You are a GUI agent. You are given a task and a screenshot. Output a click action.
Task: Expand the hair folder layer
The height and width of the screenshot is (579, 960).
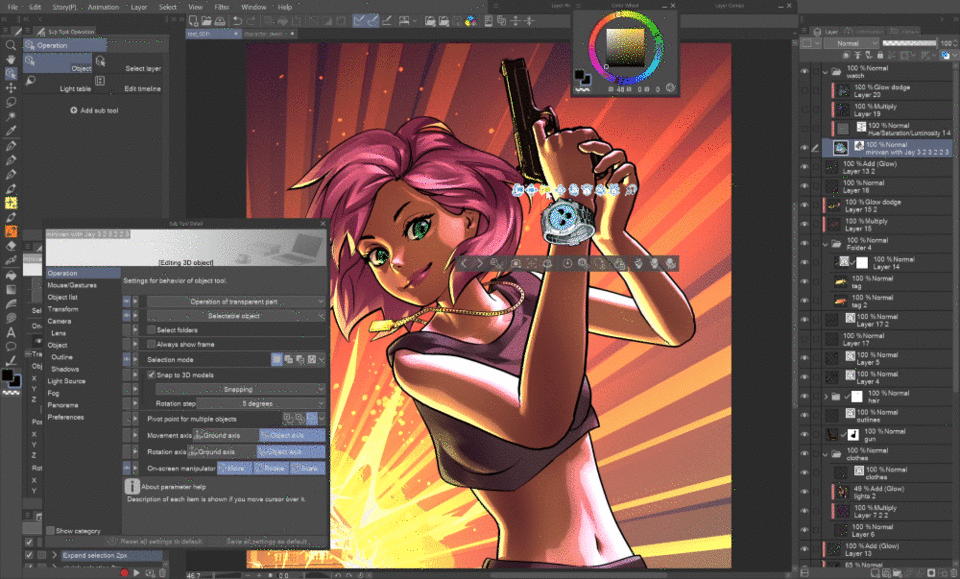[826, 397]
